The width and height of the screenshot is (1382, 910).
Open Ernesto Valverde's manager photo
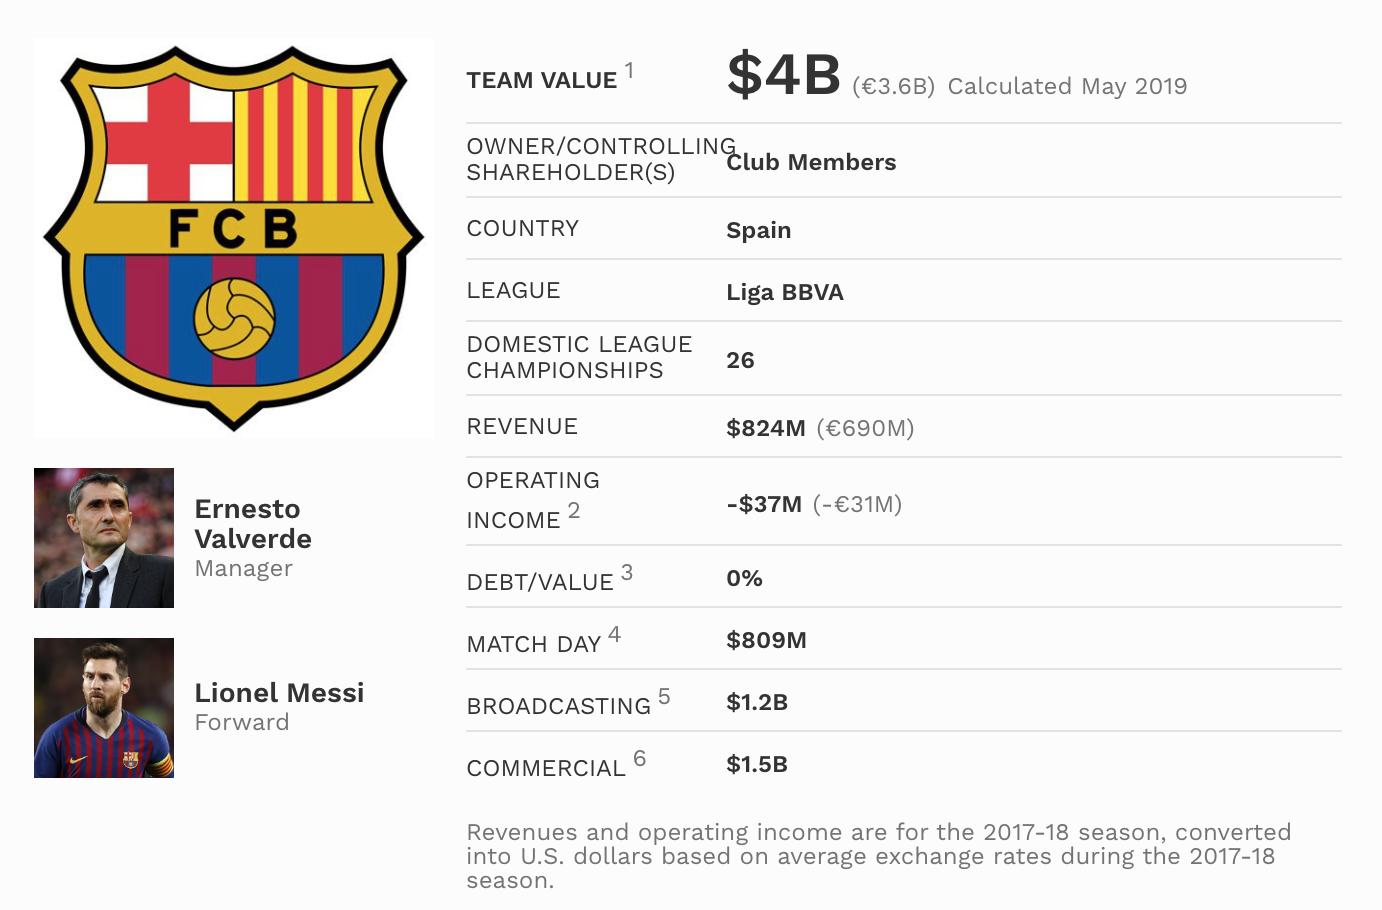104,538
